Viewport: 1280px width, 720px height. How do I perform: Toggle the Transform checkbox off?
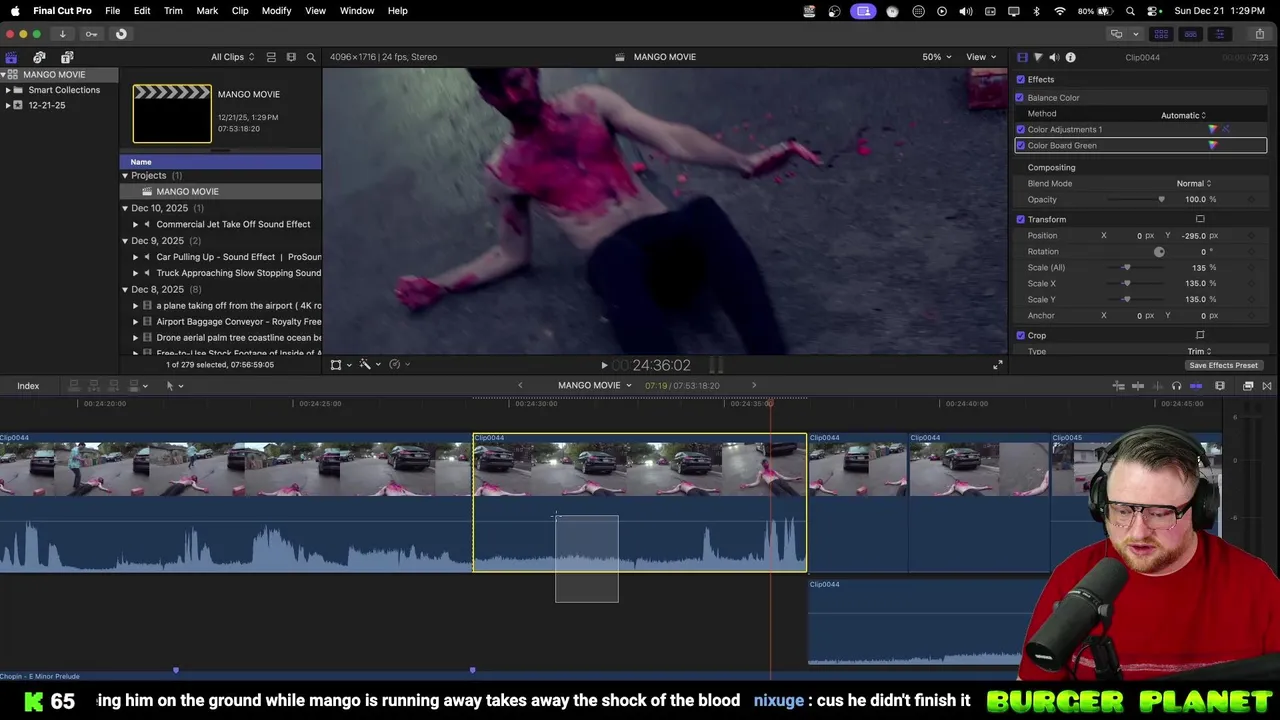1021,220
